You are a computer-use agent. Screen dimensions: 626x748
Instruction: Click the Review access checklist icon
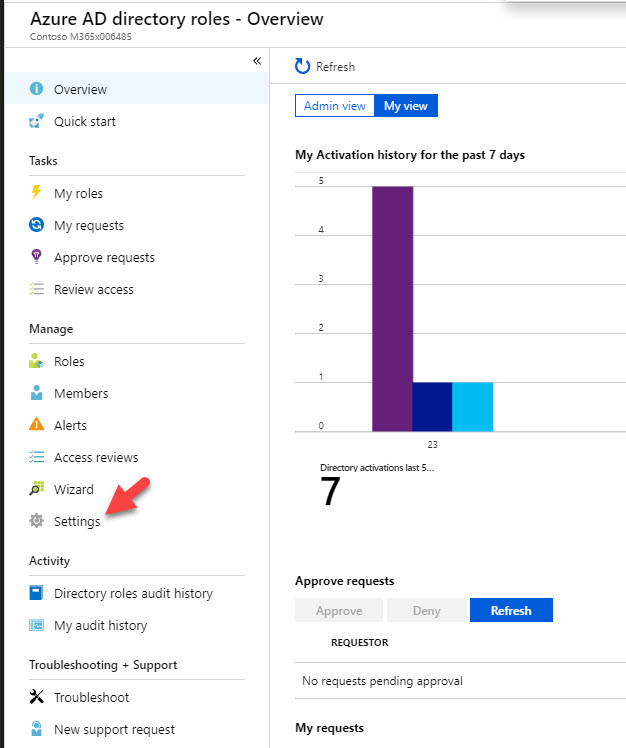click(36, 289)
